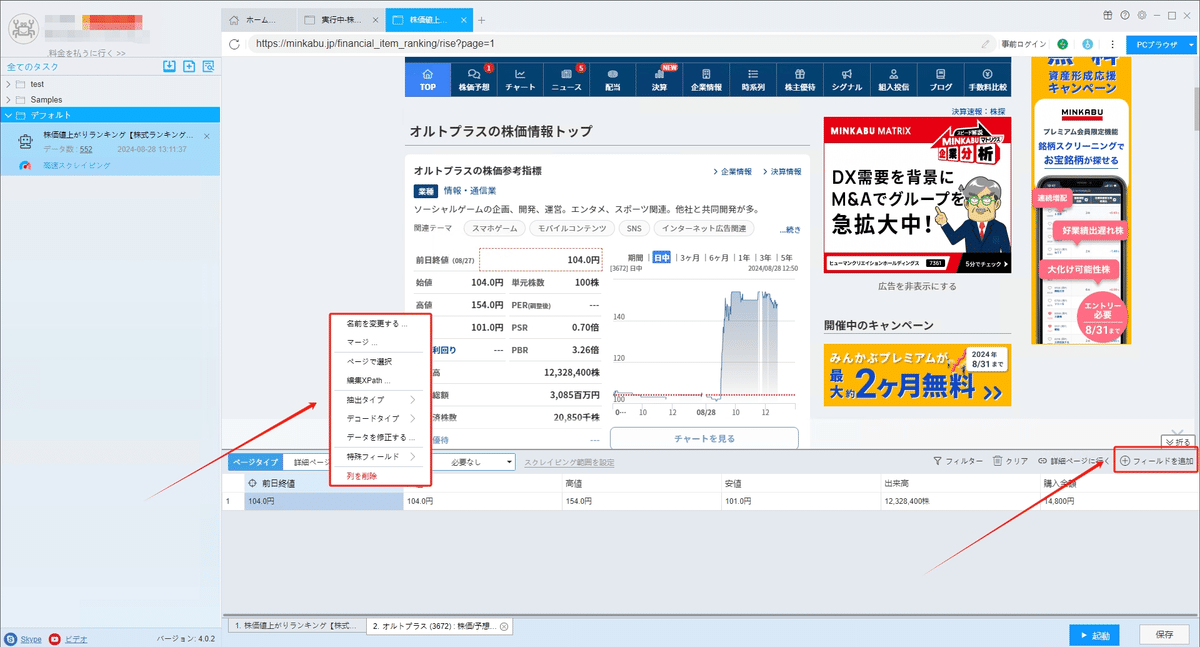Choose 編集XPath from context menu
The height and width of the screenshot is (647, 1200).
click(368, 381)
